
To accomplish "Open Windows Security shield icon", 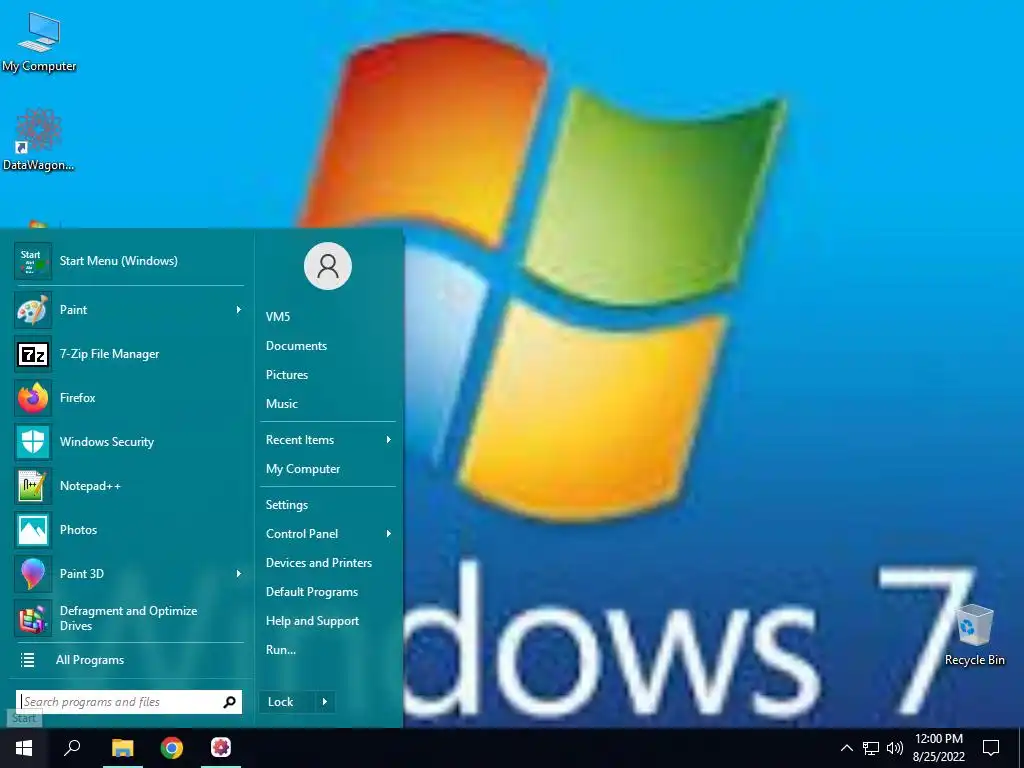I will tap(33, 441).
